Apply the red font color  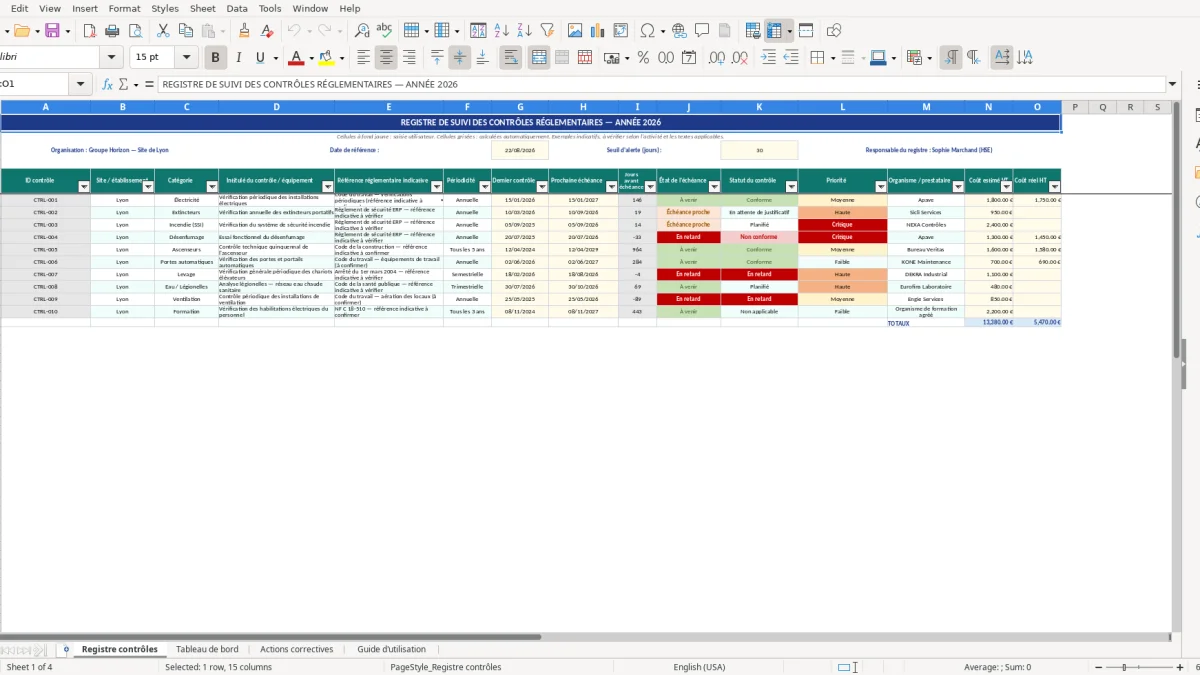pyautogui.click(x=295, y=58)
